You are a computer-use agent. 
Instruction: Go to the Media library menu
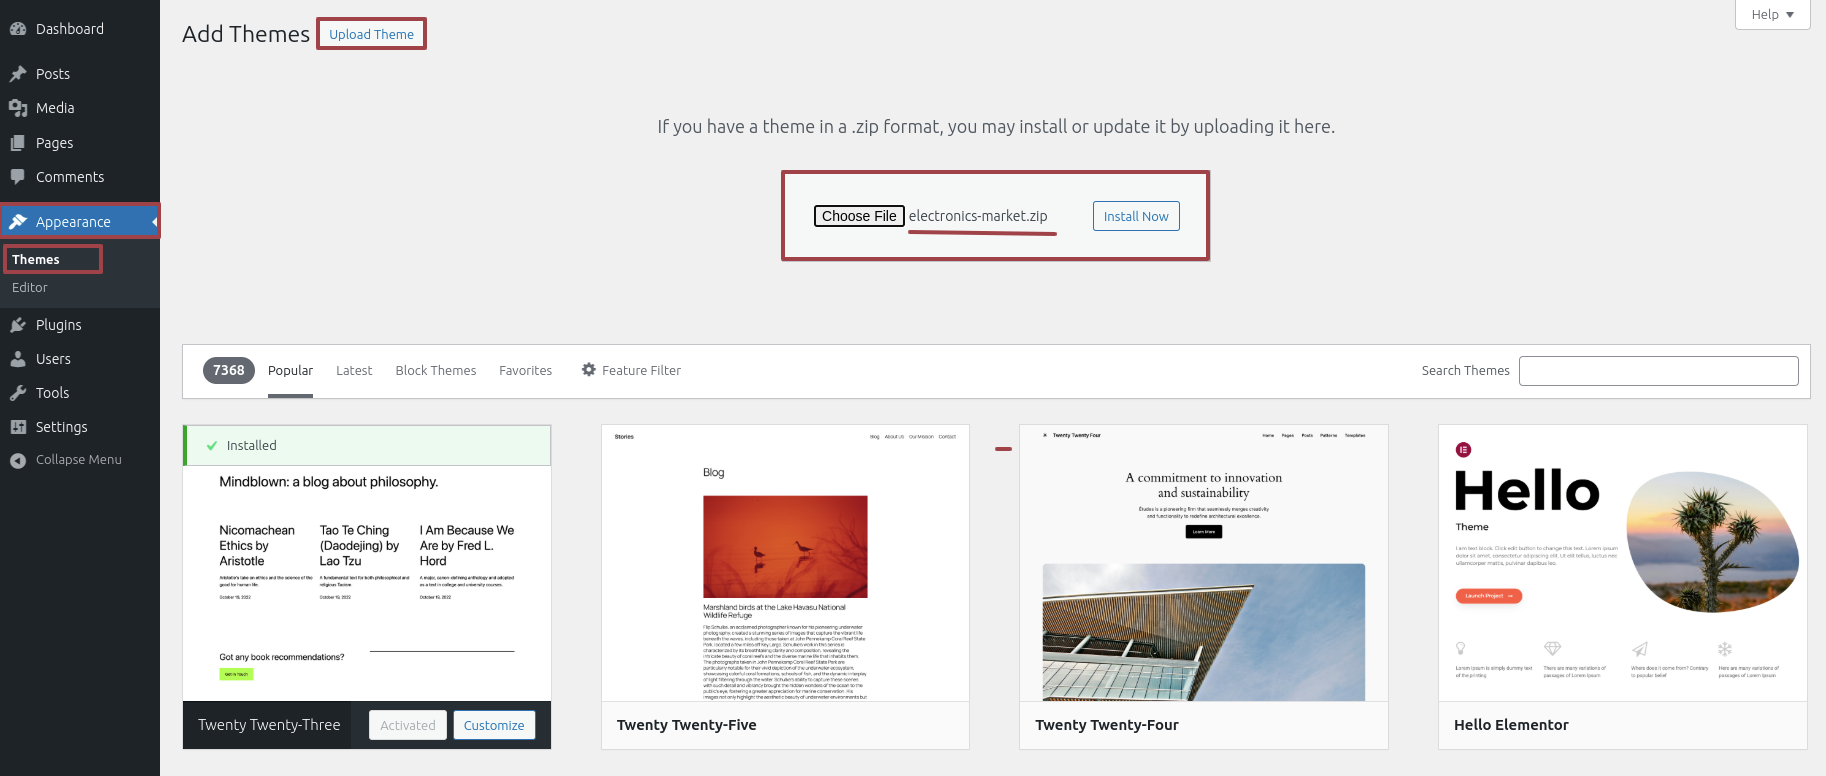[x=80, y=108]
